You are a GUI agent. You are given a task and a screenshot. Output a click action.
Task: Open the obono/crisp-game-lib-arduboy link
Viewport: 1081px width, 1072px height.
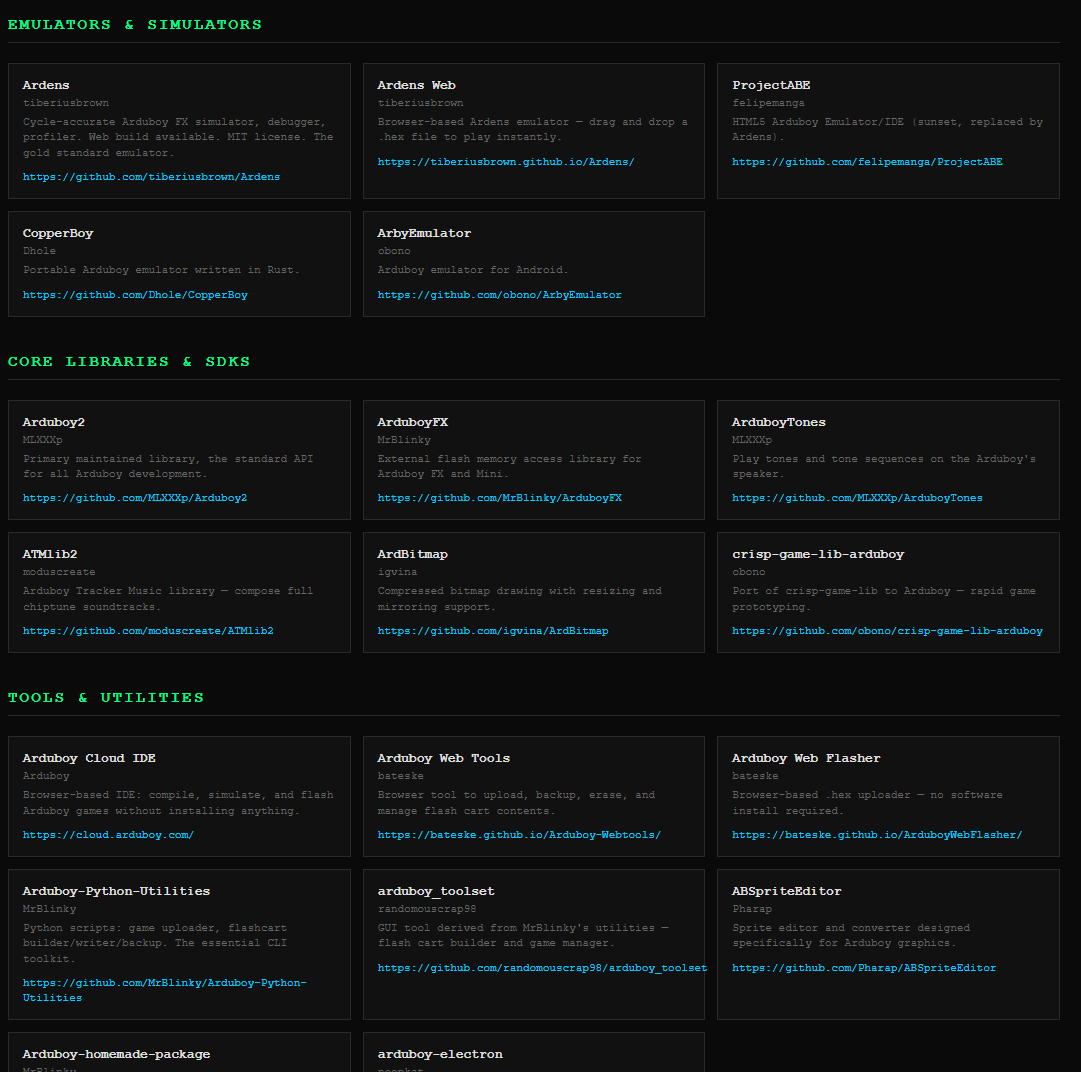(x=887, y=631)
